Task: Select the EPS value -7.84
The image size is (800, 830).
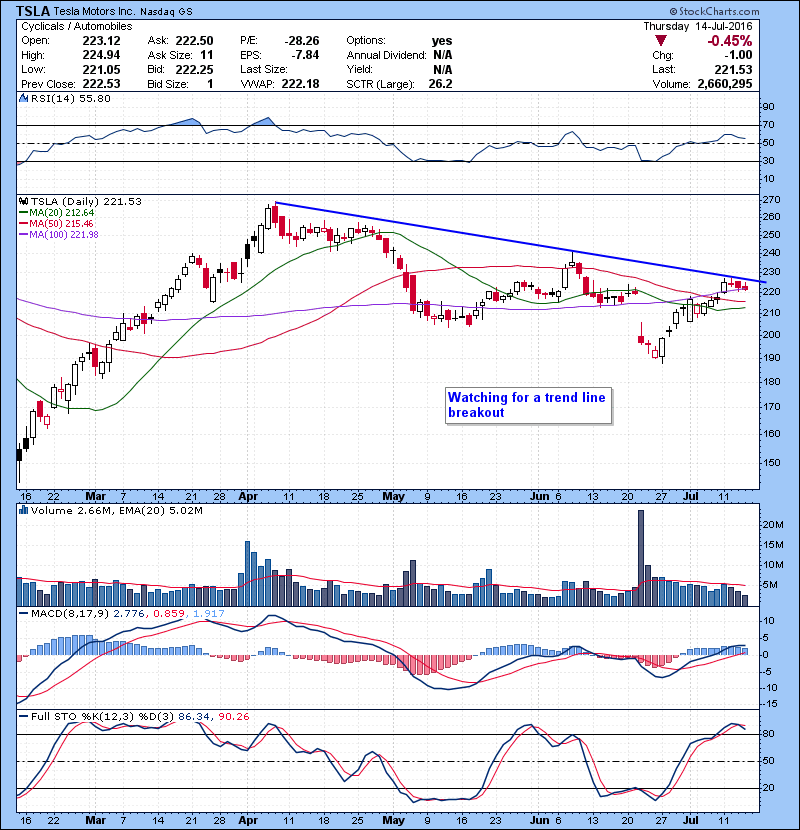Action: coord(305,55)
